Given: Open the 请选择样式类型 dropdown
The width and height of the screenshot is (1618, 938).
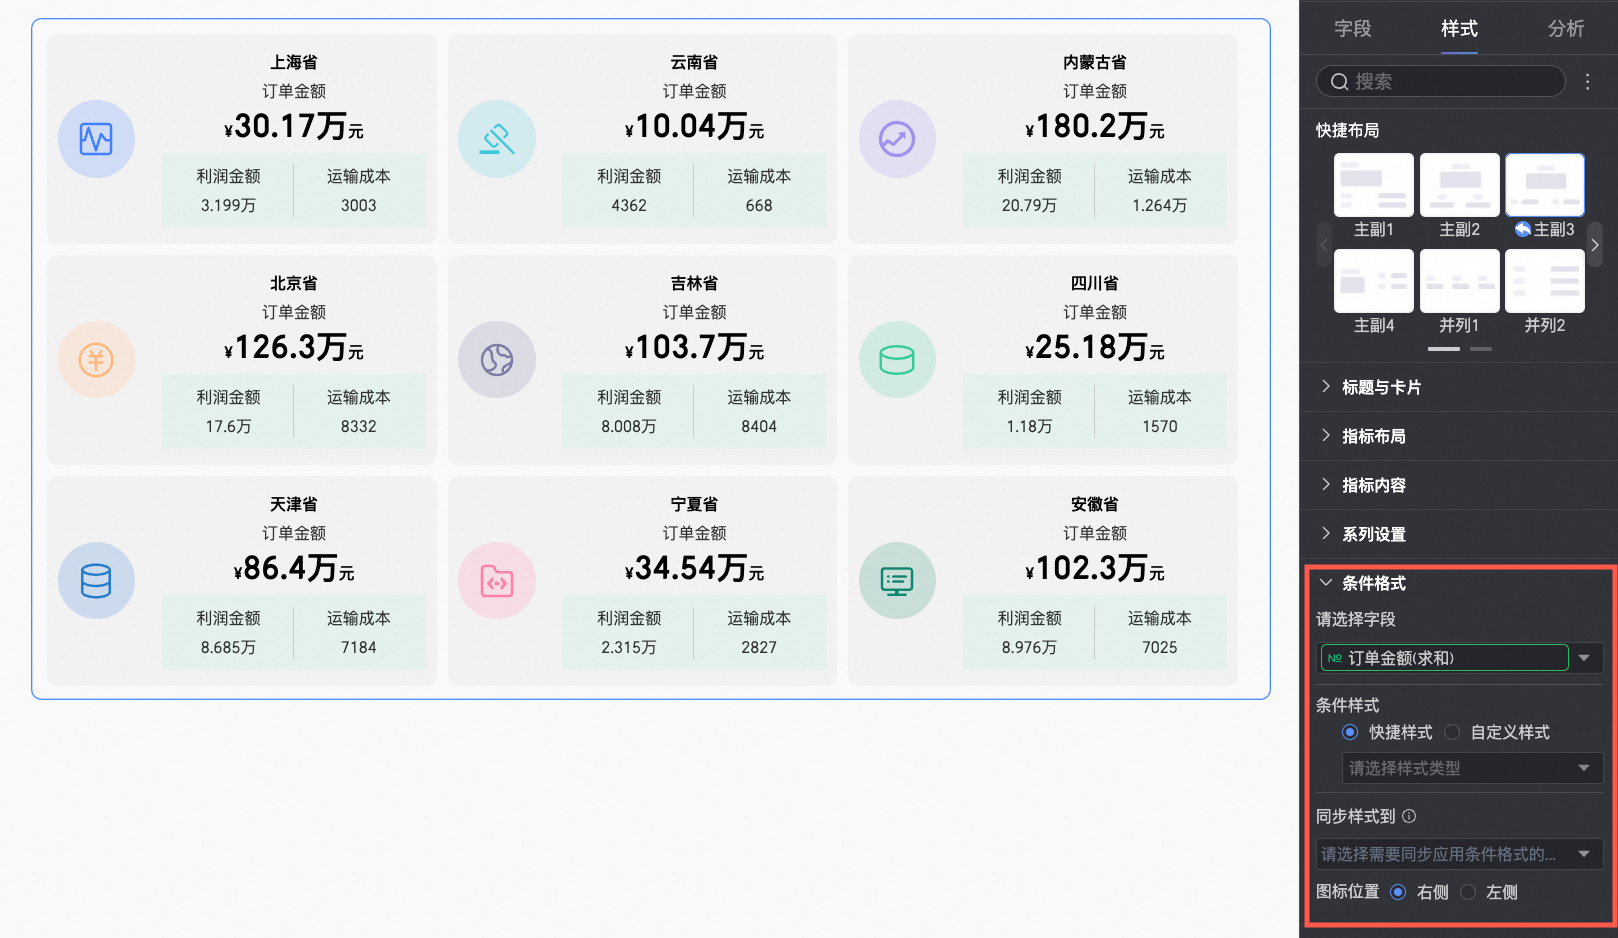Looking at the screenshot, I should (1471, 768).
